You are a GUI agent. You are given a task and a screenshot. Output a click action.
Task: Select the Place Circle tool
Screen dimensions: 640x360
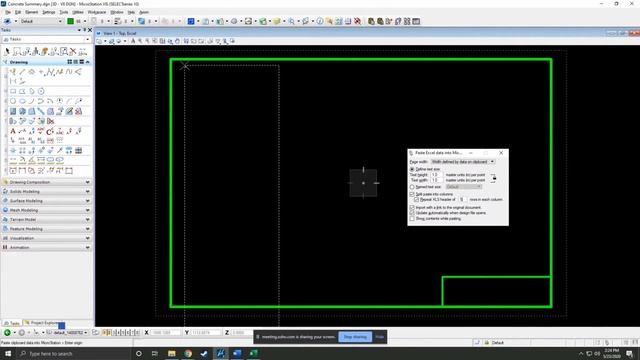click(13, 101)
